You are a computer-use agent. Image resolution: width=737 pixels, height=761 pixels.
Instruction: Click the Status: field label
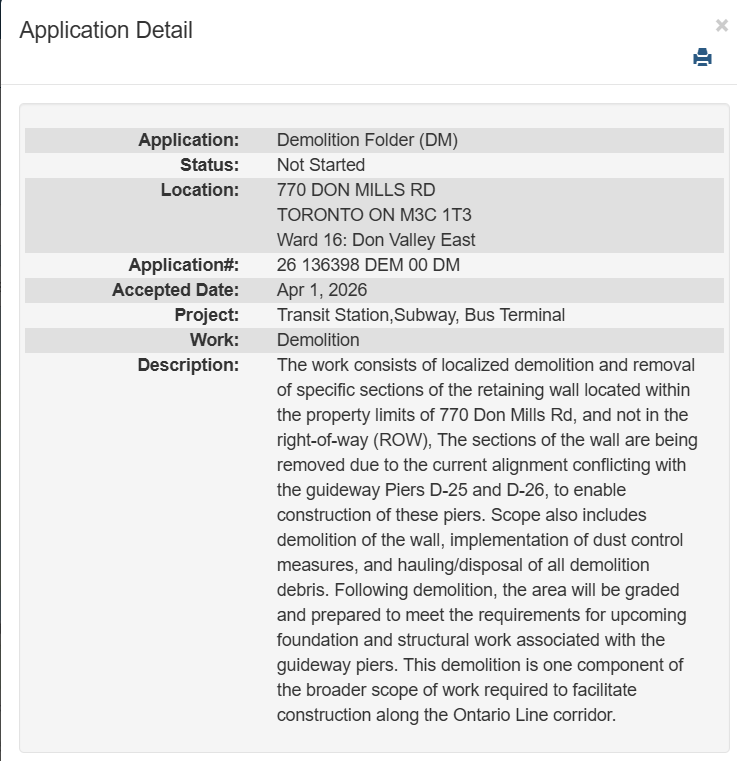(x=209, y=165)
